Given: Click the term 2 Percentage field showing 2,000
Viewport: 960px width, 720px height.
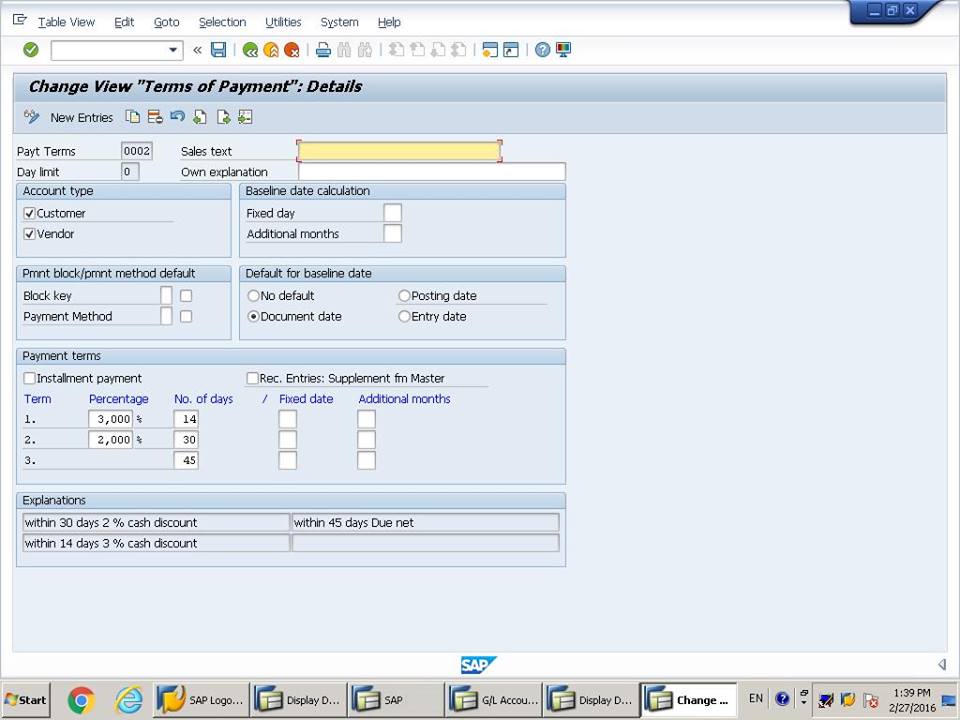Looking at the screenshot, I should click(111, 440).
